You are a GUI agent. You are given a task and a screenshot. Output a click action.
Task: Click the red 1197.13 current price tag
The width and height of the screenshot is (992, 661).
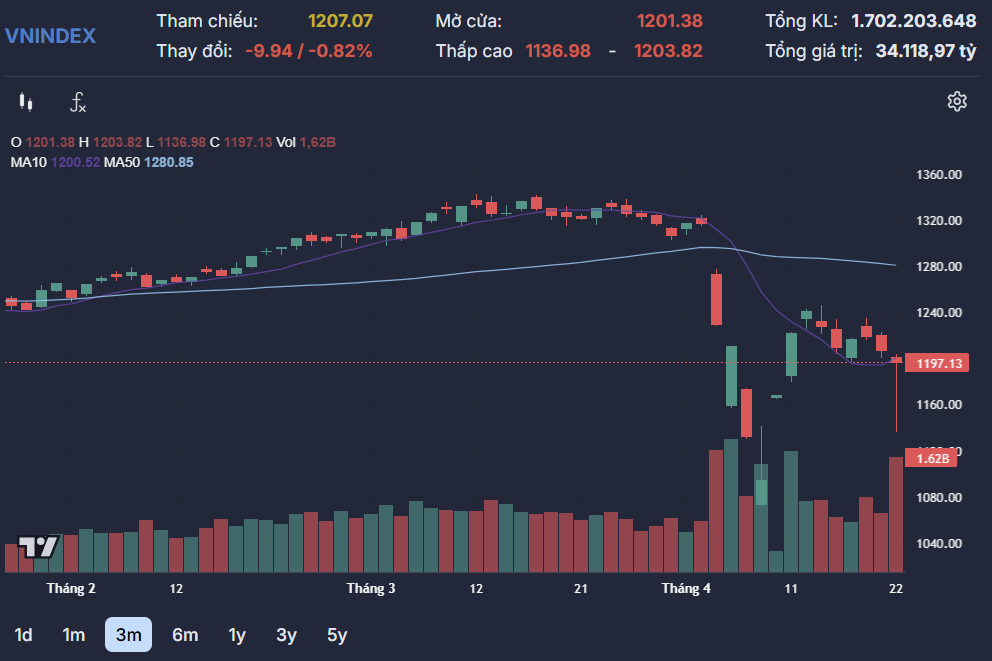pyautogui.click(x=937, y=363)
